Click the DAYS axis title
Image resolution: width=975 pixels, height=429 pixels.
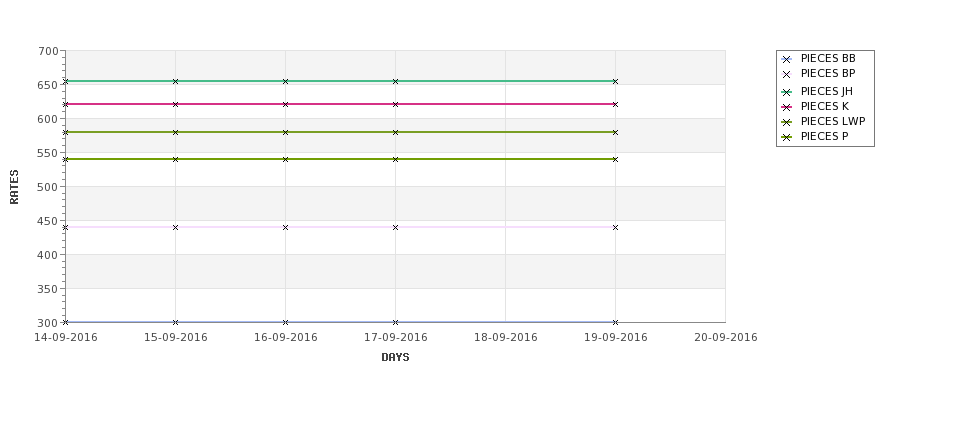(395, 357)
